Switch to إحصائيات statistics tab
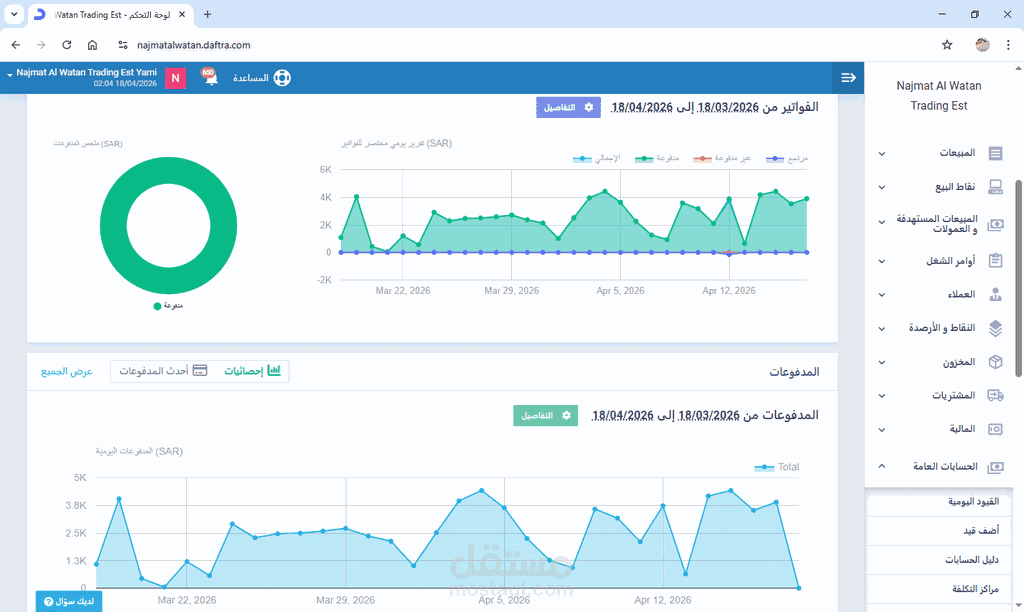 253,371
